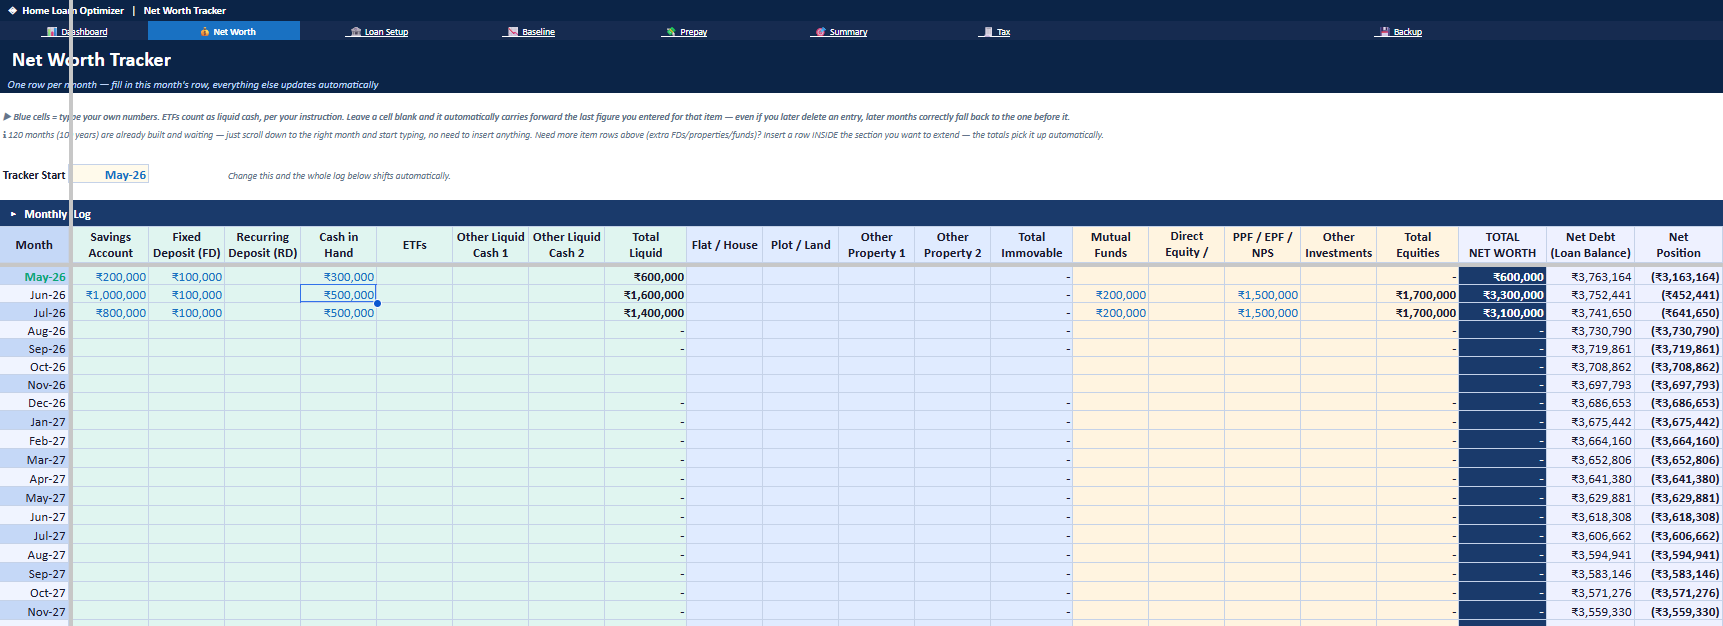Screen dimensions: 1723x626
Task: Click the Month column header
Action: [34, 245]
